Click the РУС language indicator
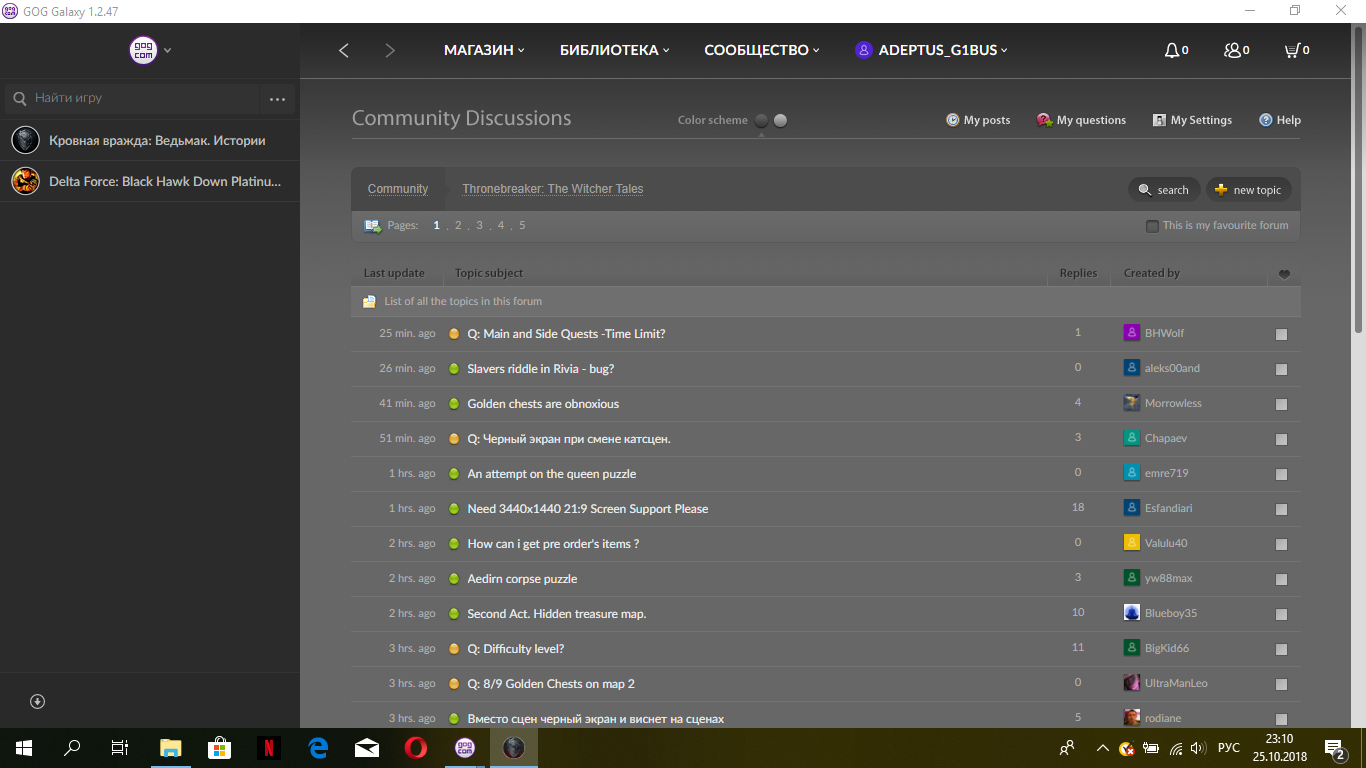The height and width of the screenshot is (768, 1366). pyautogui.click(x=1230, y=748)
